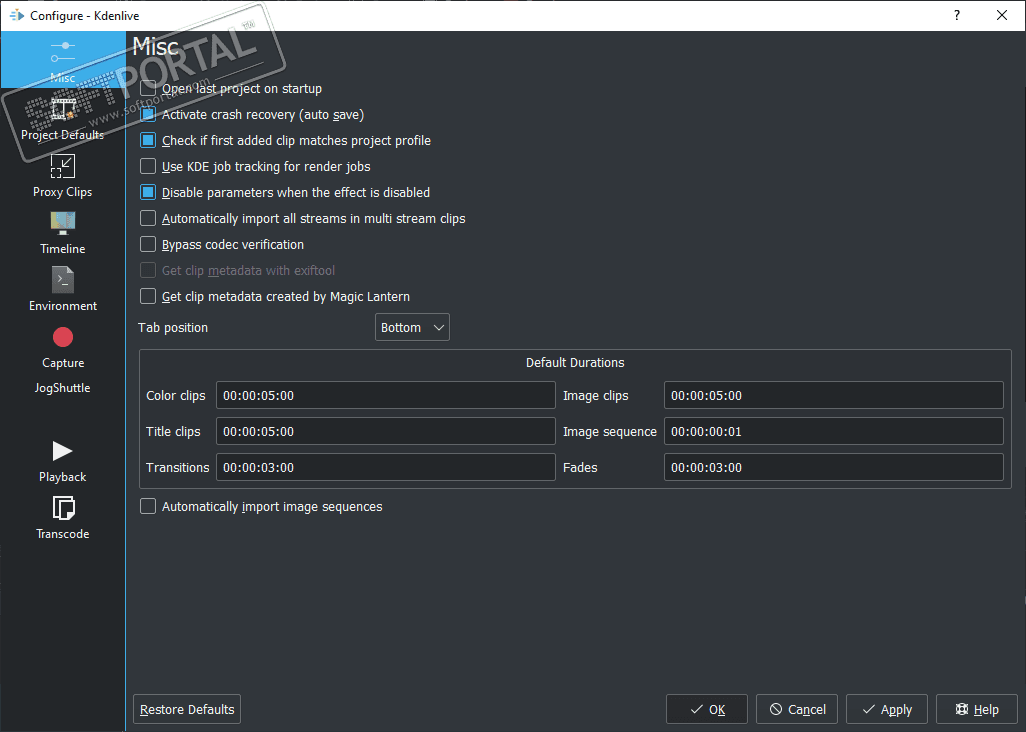This screenshot has width=1026, height=732.
Task: Click the Default Durations group title
Action: coord(575,362)
